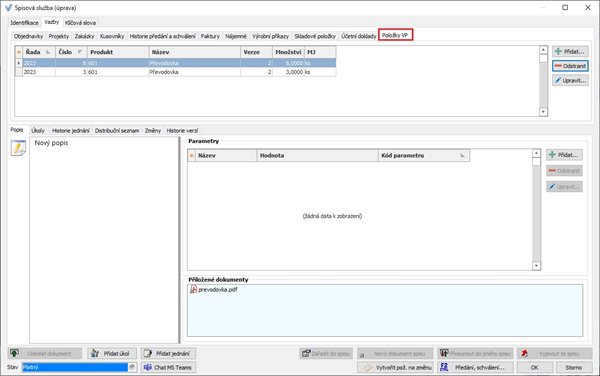Sort table by Řada column

coord(39,52)
